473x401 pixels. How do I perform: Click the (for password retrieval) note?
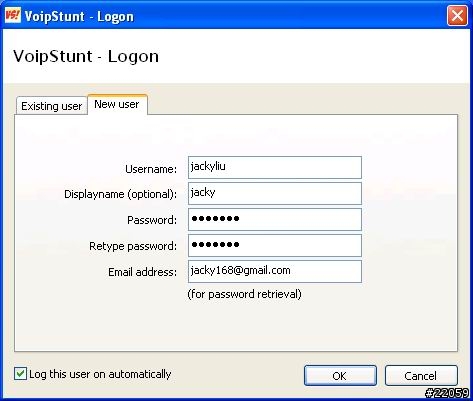pyautogui.click(x=244, y=294)
